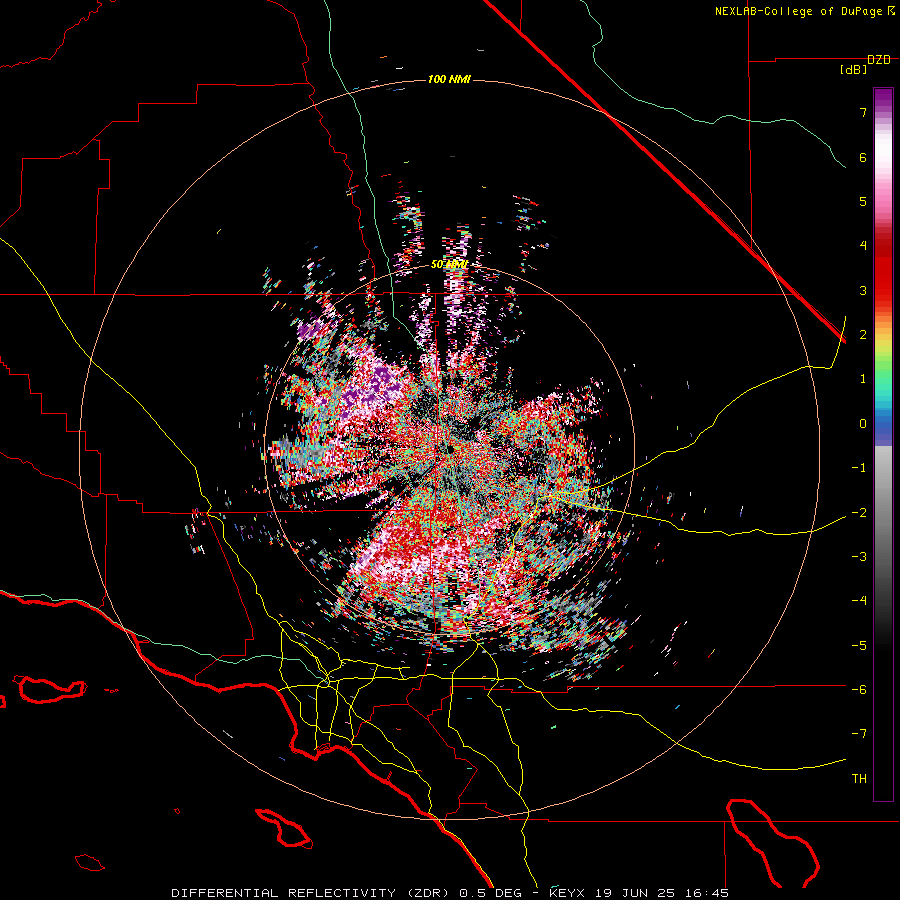Screen dimensions: 900x900
Task: Click the radar site center dot
Action: click(451, 449)
